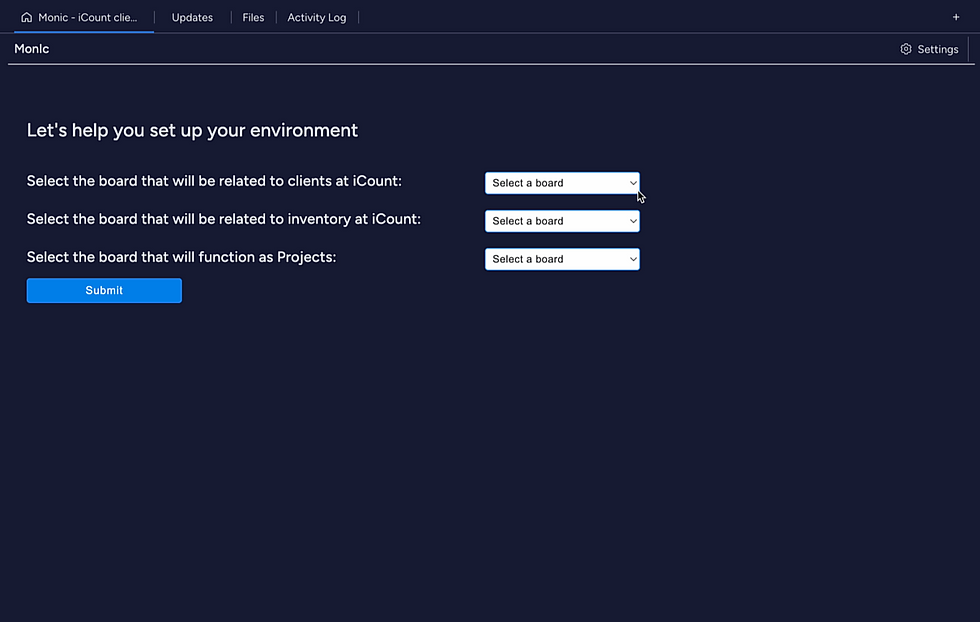Click the blue Submit button
This screenshot has width=980, height=622.
pyautogui.click(x=104, y=291)
